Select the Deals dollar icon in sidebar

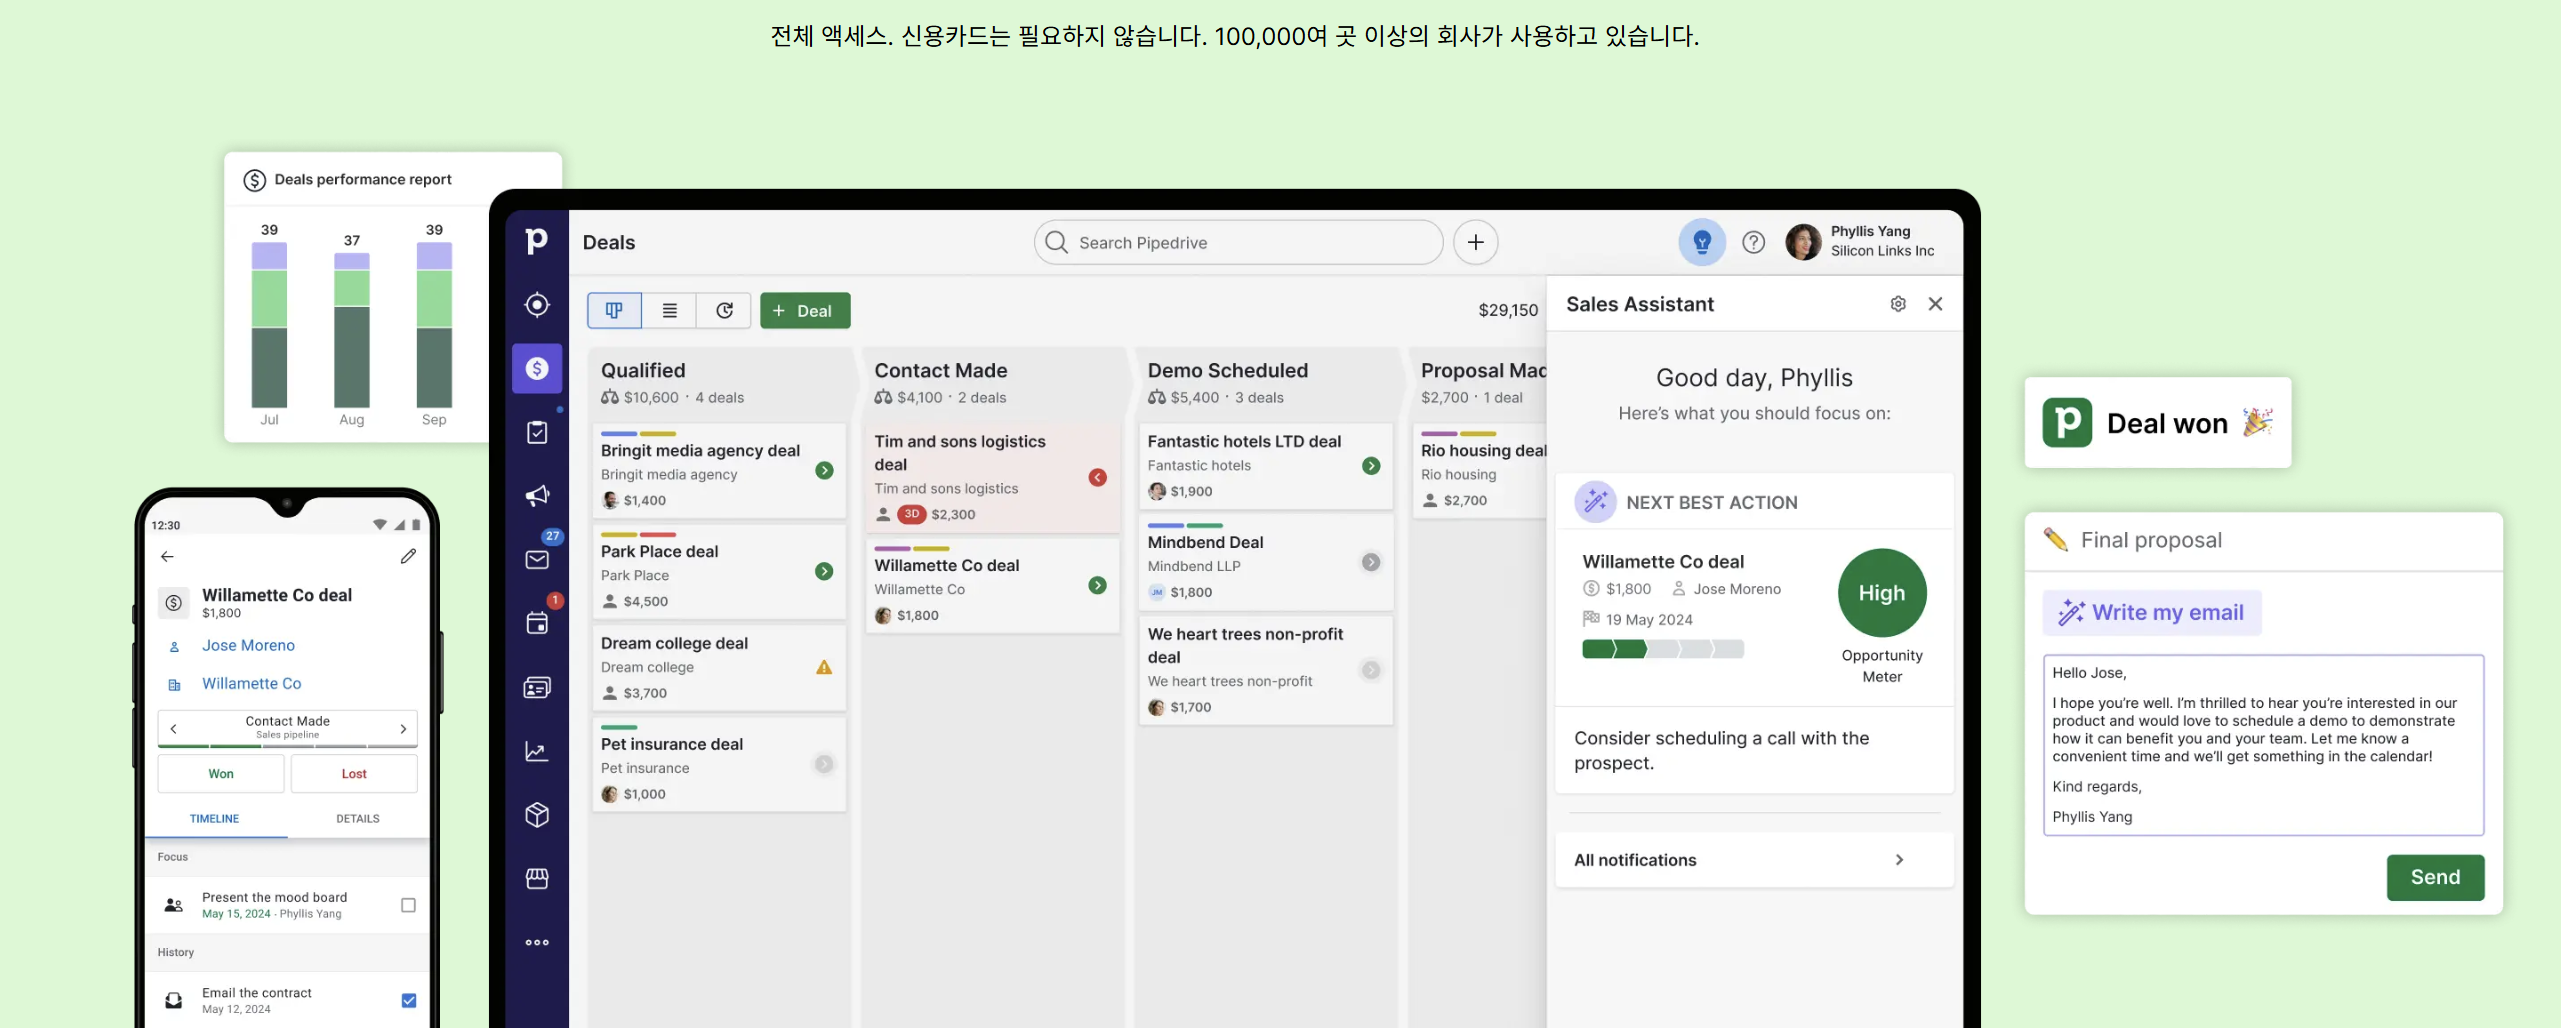537,369
